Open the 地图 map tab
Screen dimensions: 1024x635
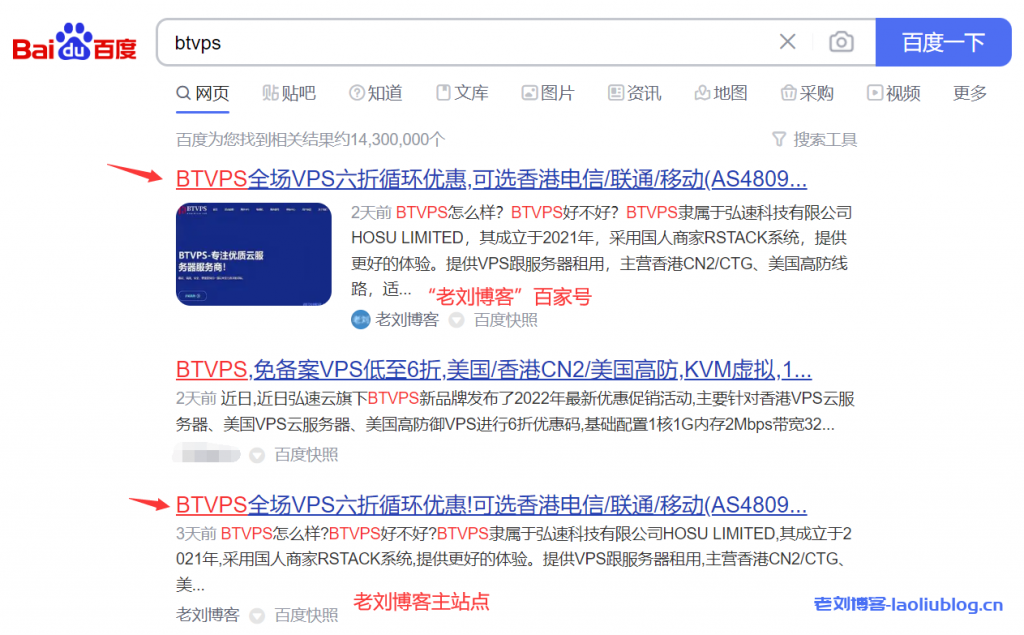click(x=721, y=93)
